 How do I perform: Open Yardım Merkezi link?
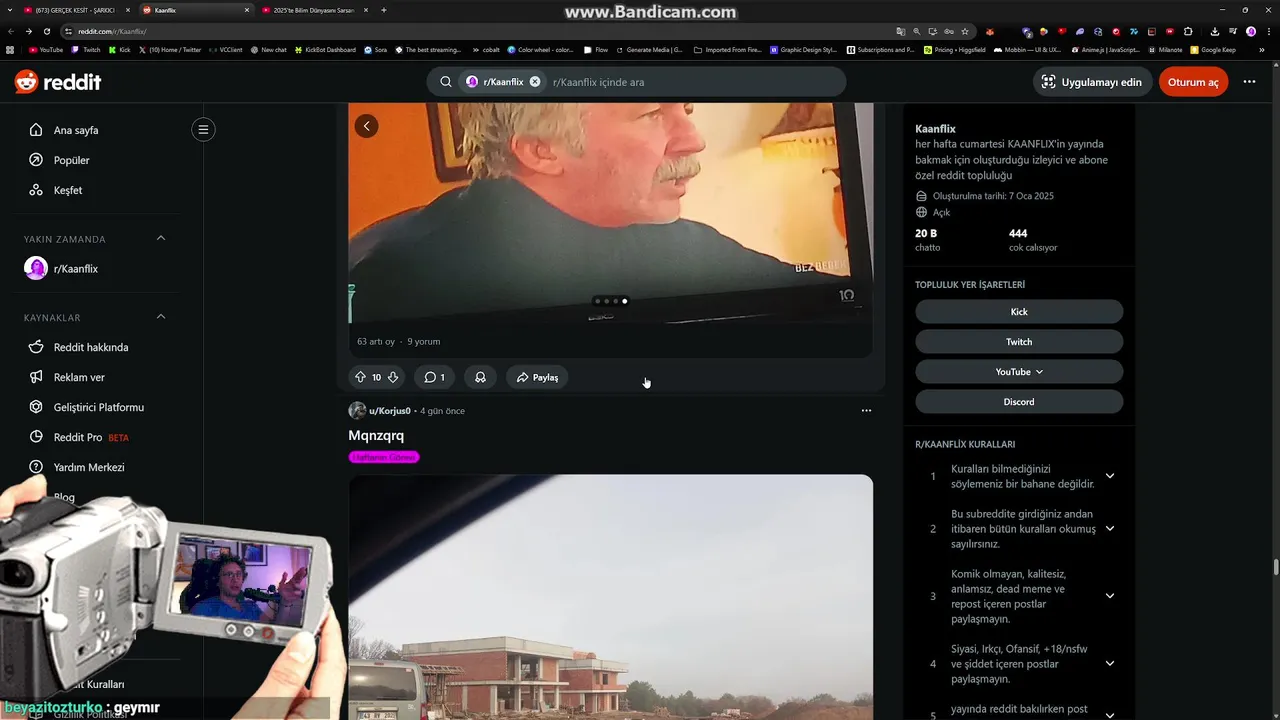[x=88, y=467]
